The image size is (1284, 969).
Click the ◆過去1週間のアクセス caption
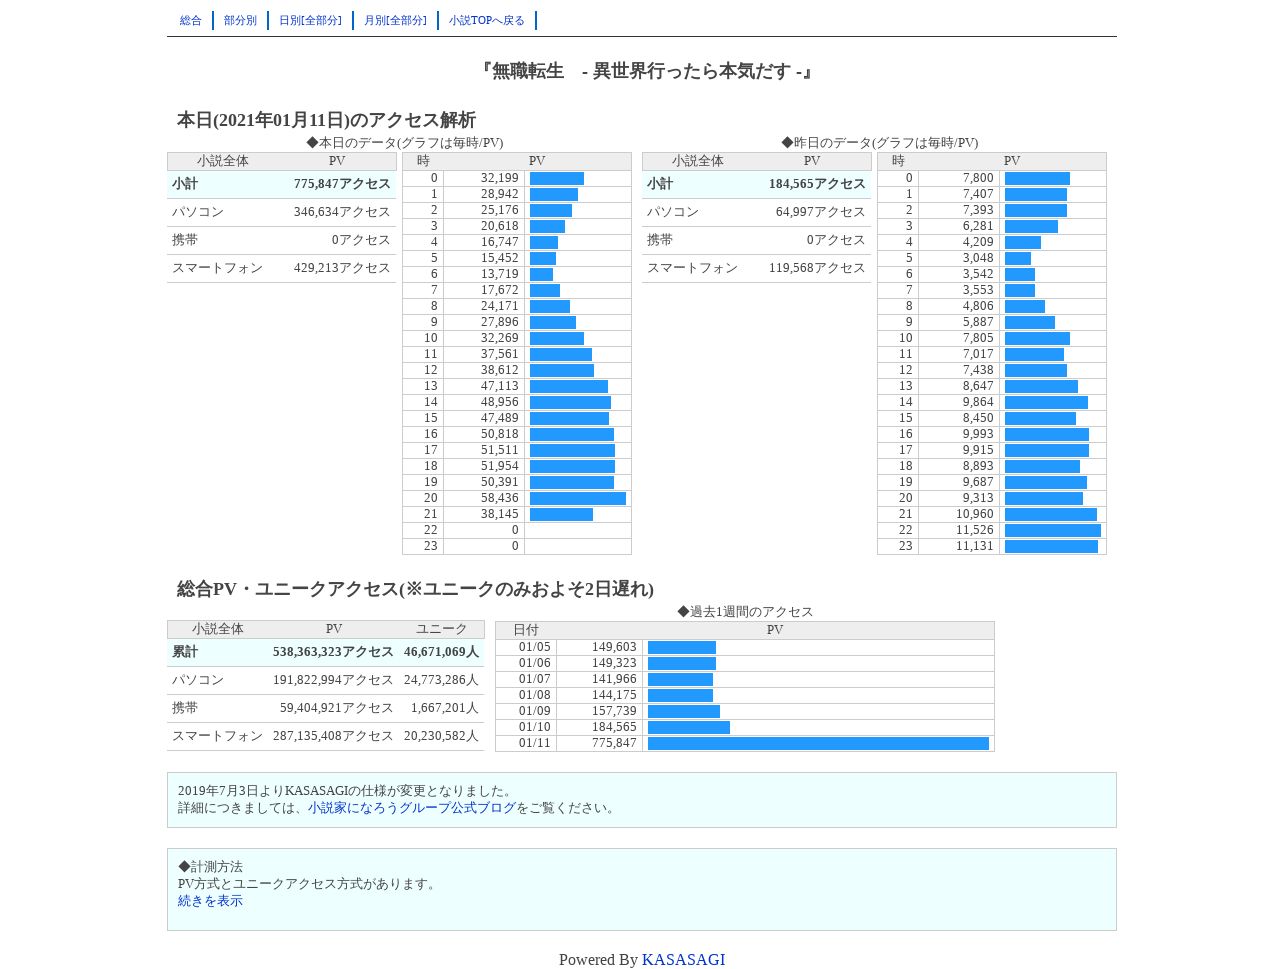click(x=745, y=612)
